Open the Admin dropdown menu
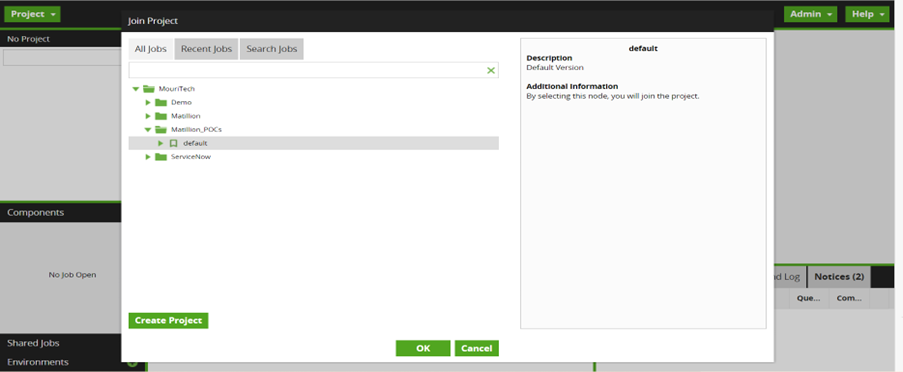This screenshot has width=903, height=372. 810,14
